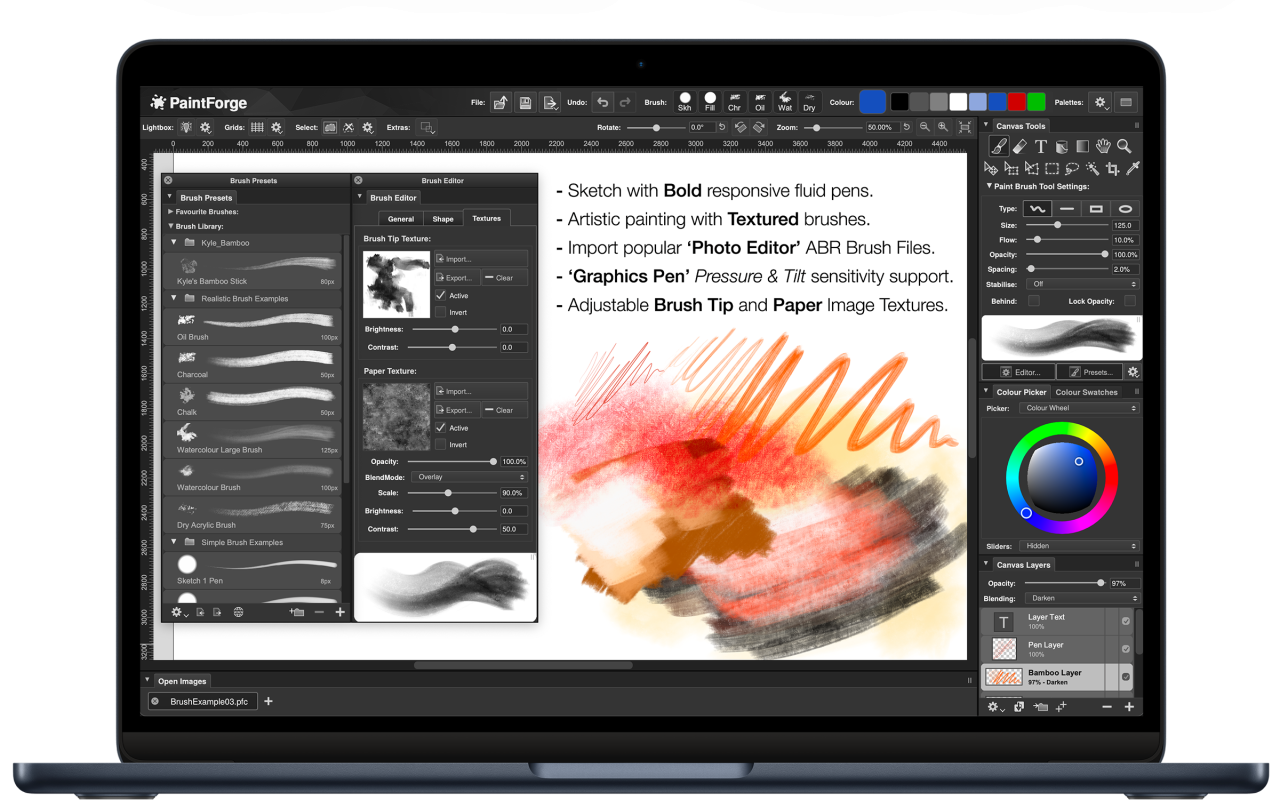Uncheck Active under Paper Texture
Viewport: 1280px width, 800px height.
click(x=441, y=428)
